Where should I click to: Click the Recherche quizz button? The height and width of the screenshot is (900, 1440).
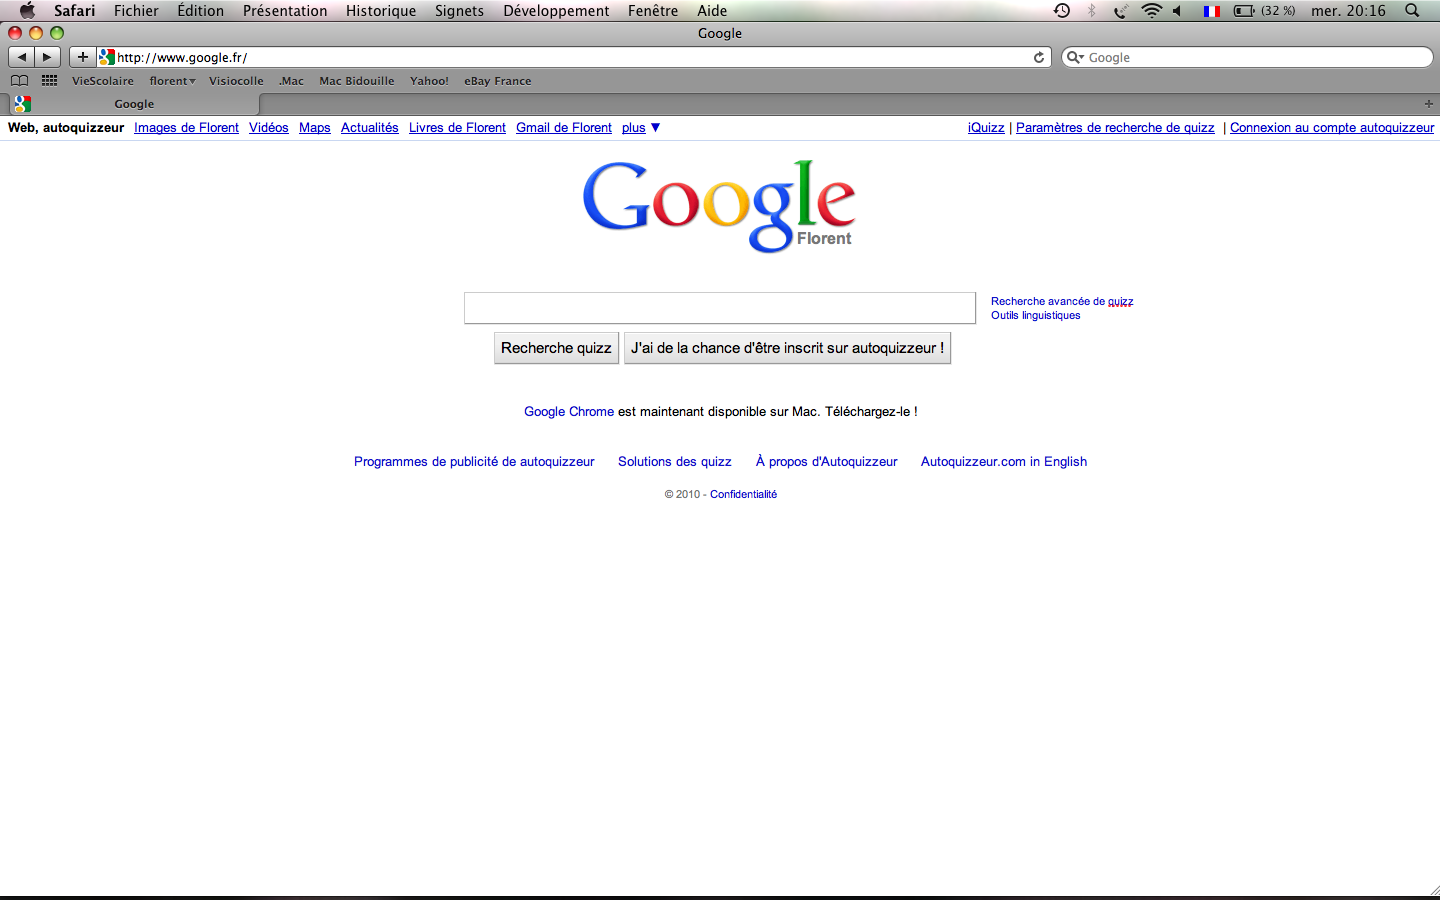[556, 348]
